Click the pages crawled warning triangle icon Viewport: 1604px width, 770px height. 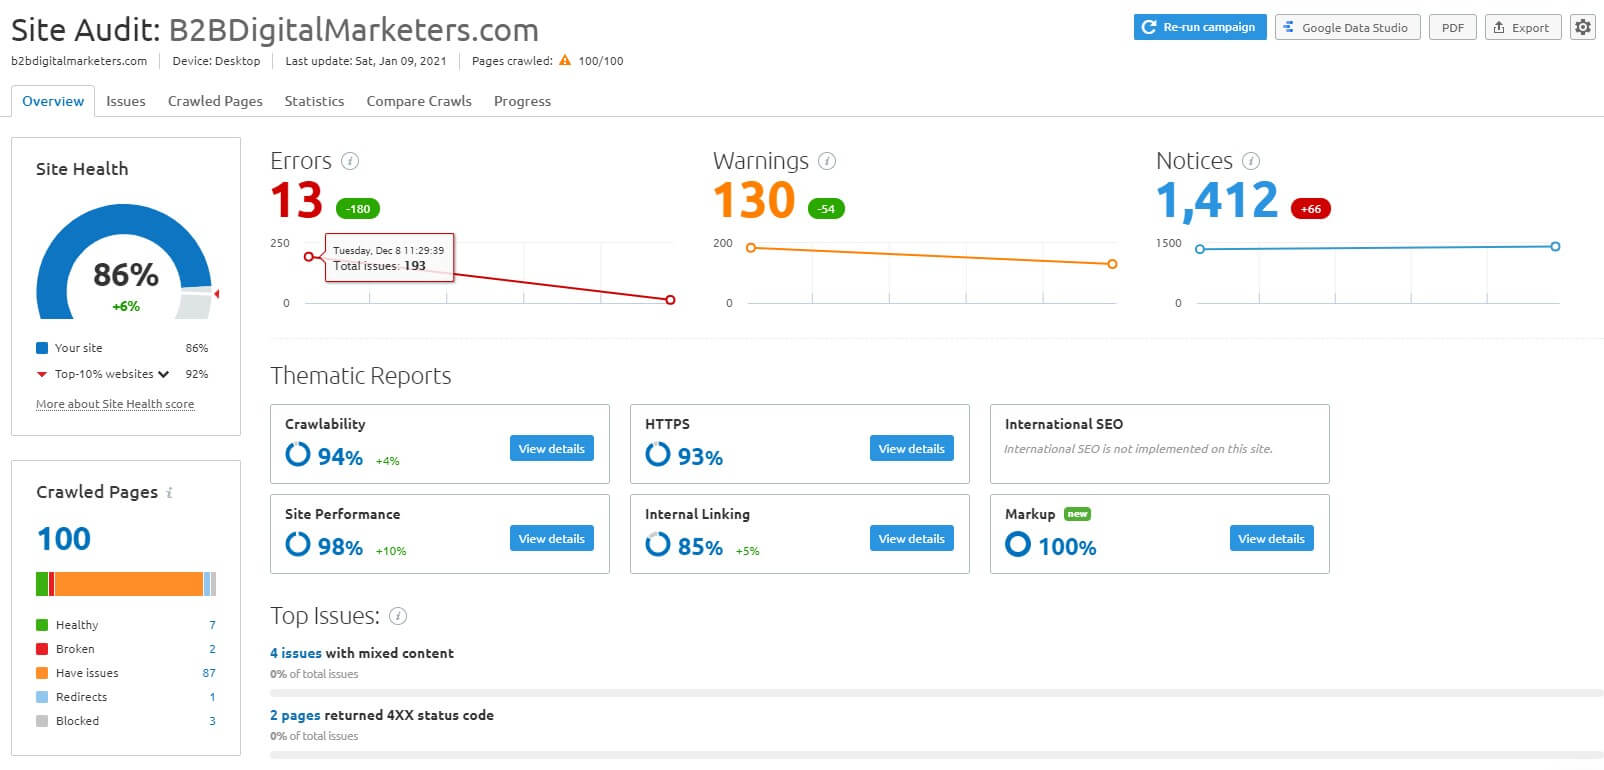click(565, 61)
